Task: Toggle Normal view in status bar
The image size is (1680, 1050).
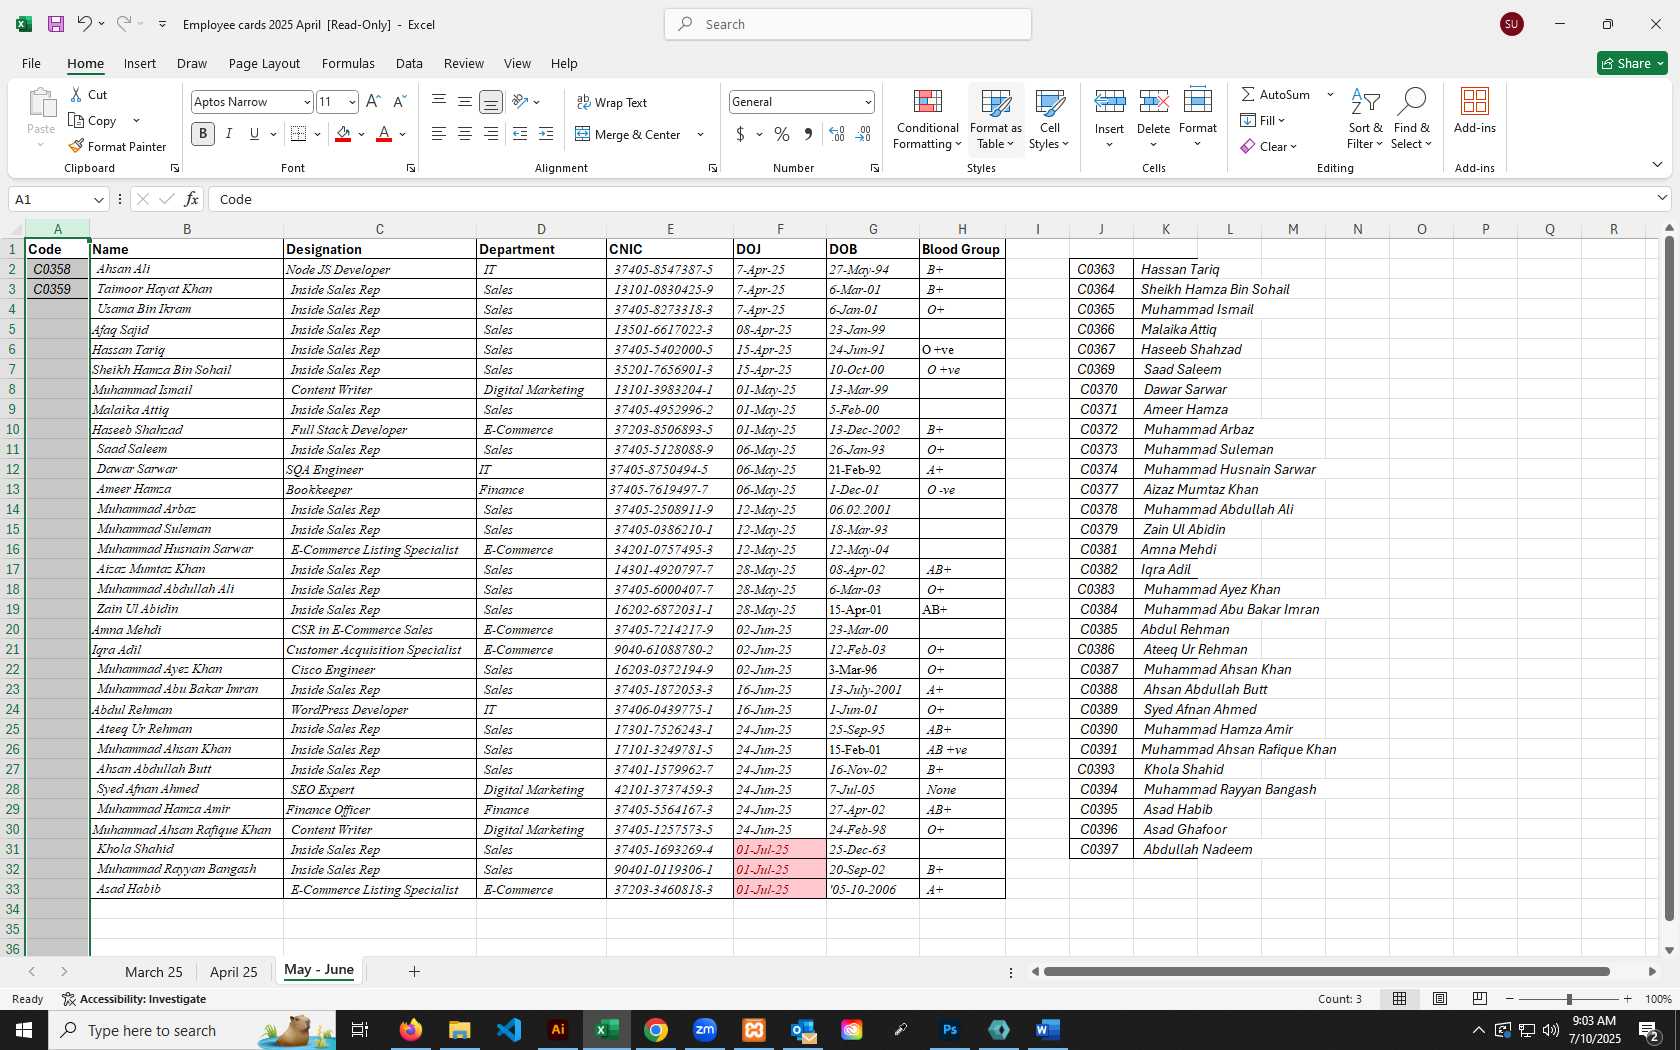Action: [x=1400, y=999]
